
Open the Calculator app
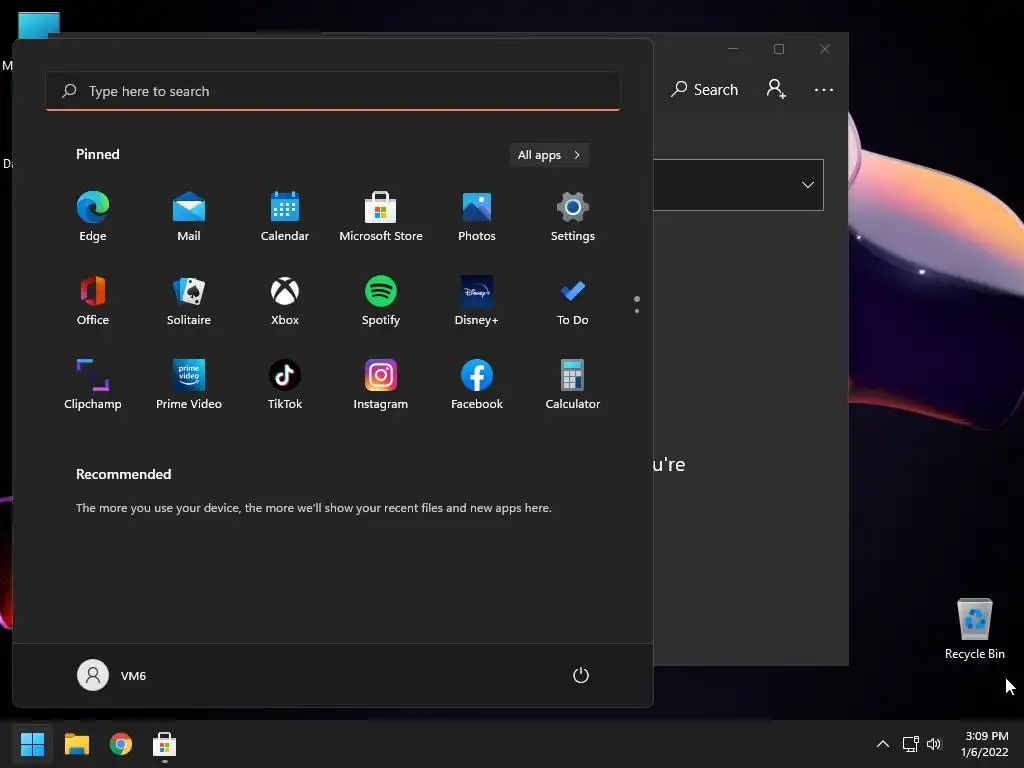click(x=573, y=385)
